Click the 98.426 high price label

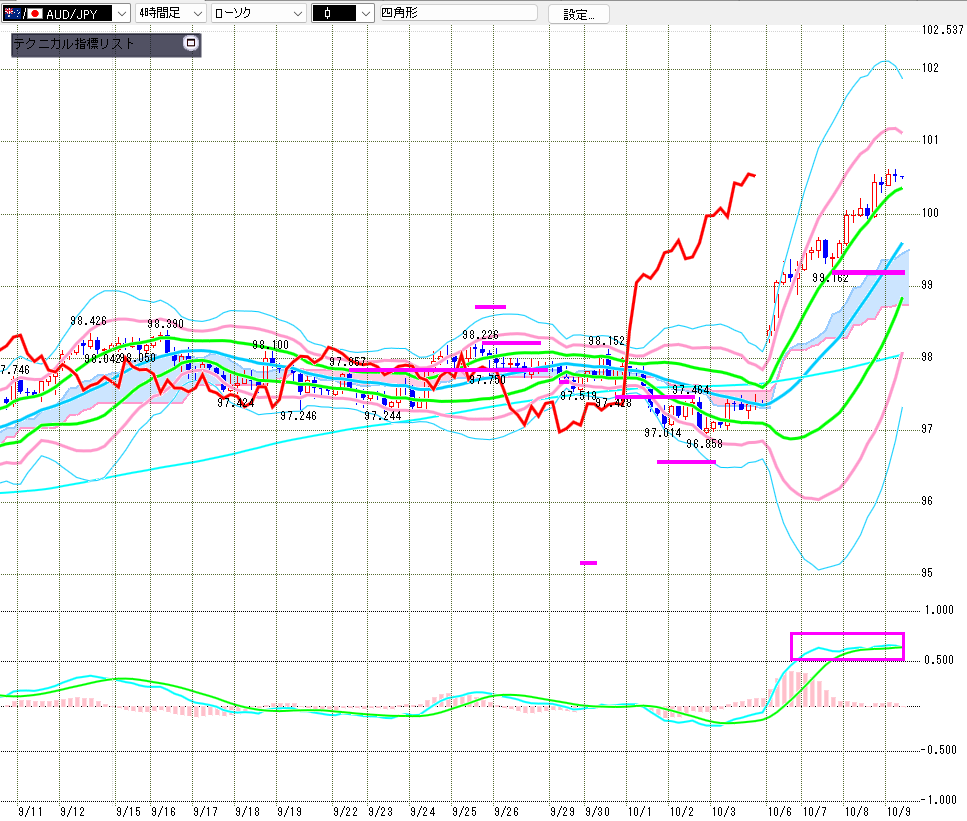pyautogui.click(x=88, y=321)
